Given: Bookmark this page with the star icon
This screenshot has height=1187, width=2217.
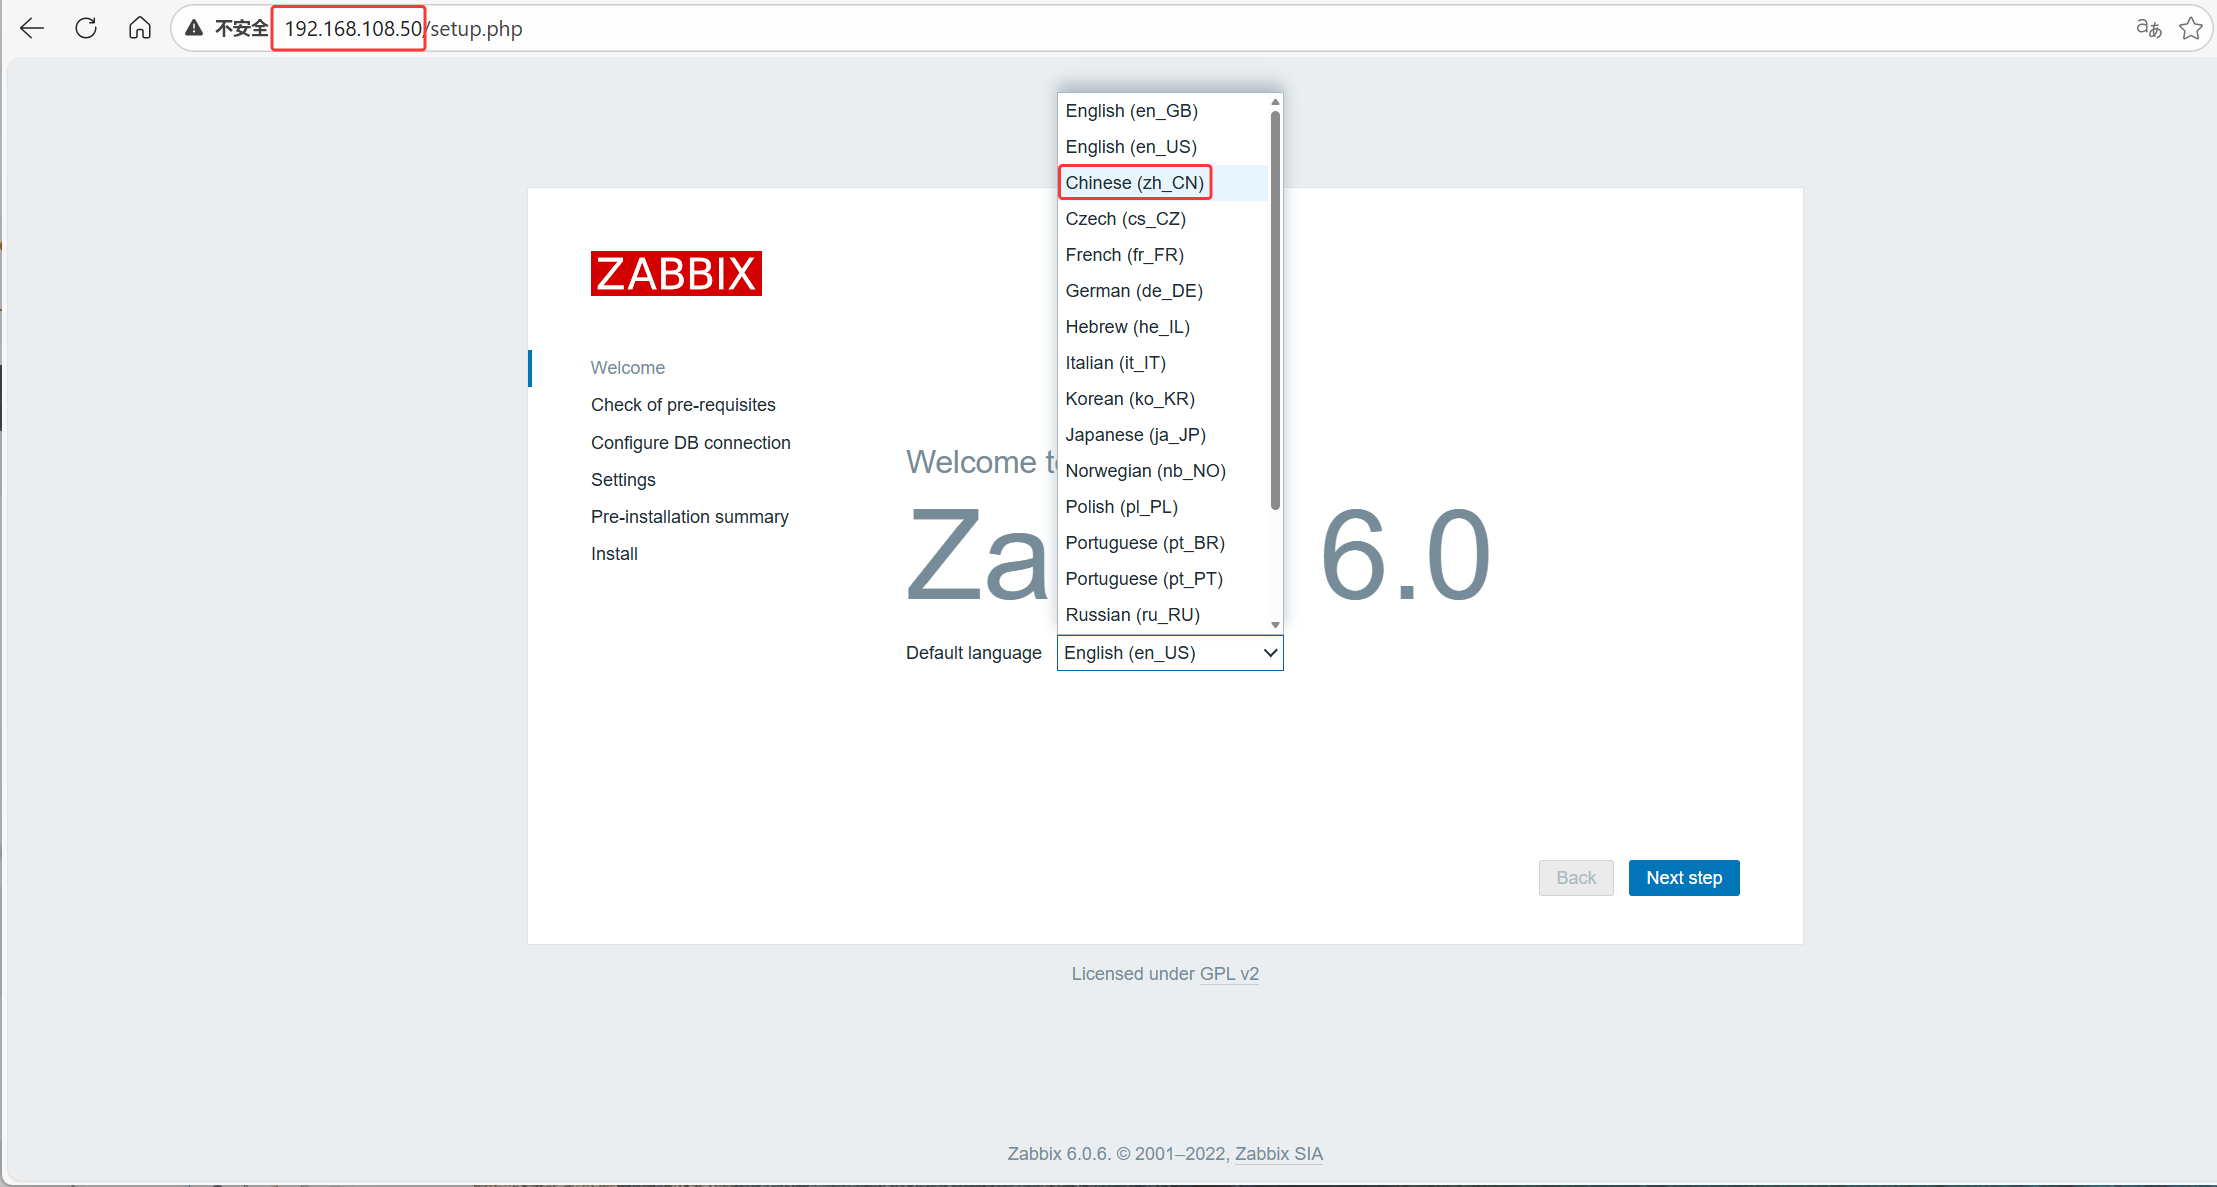Looking at the screenshot, I should [x=2191, y=28].
